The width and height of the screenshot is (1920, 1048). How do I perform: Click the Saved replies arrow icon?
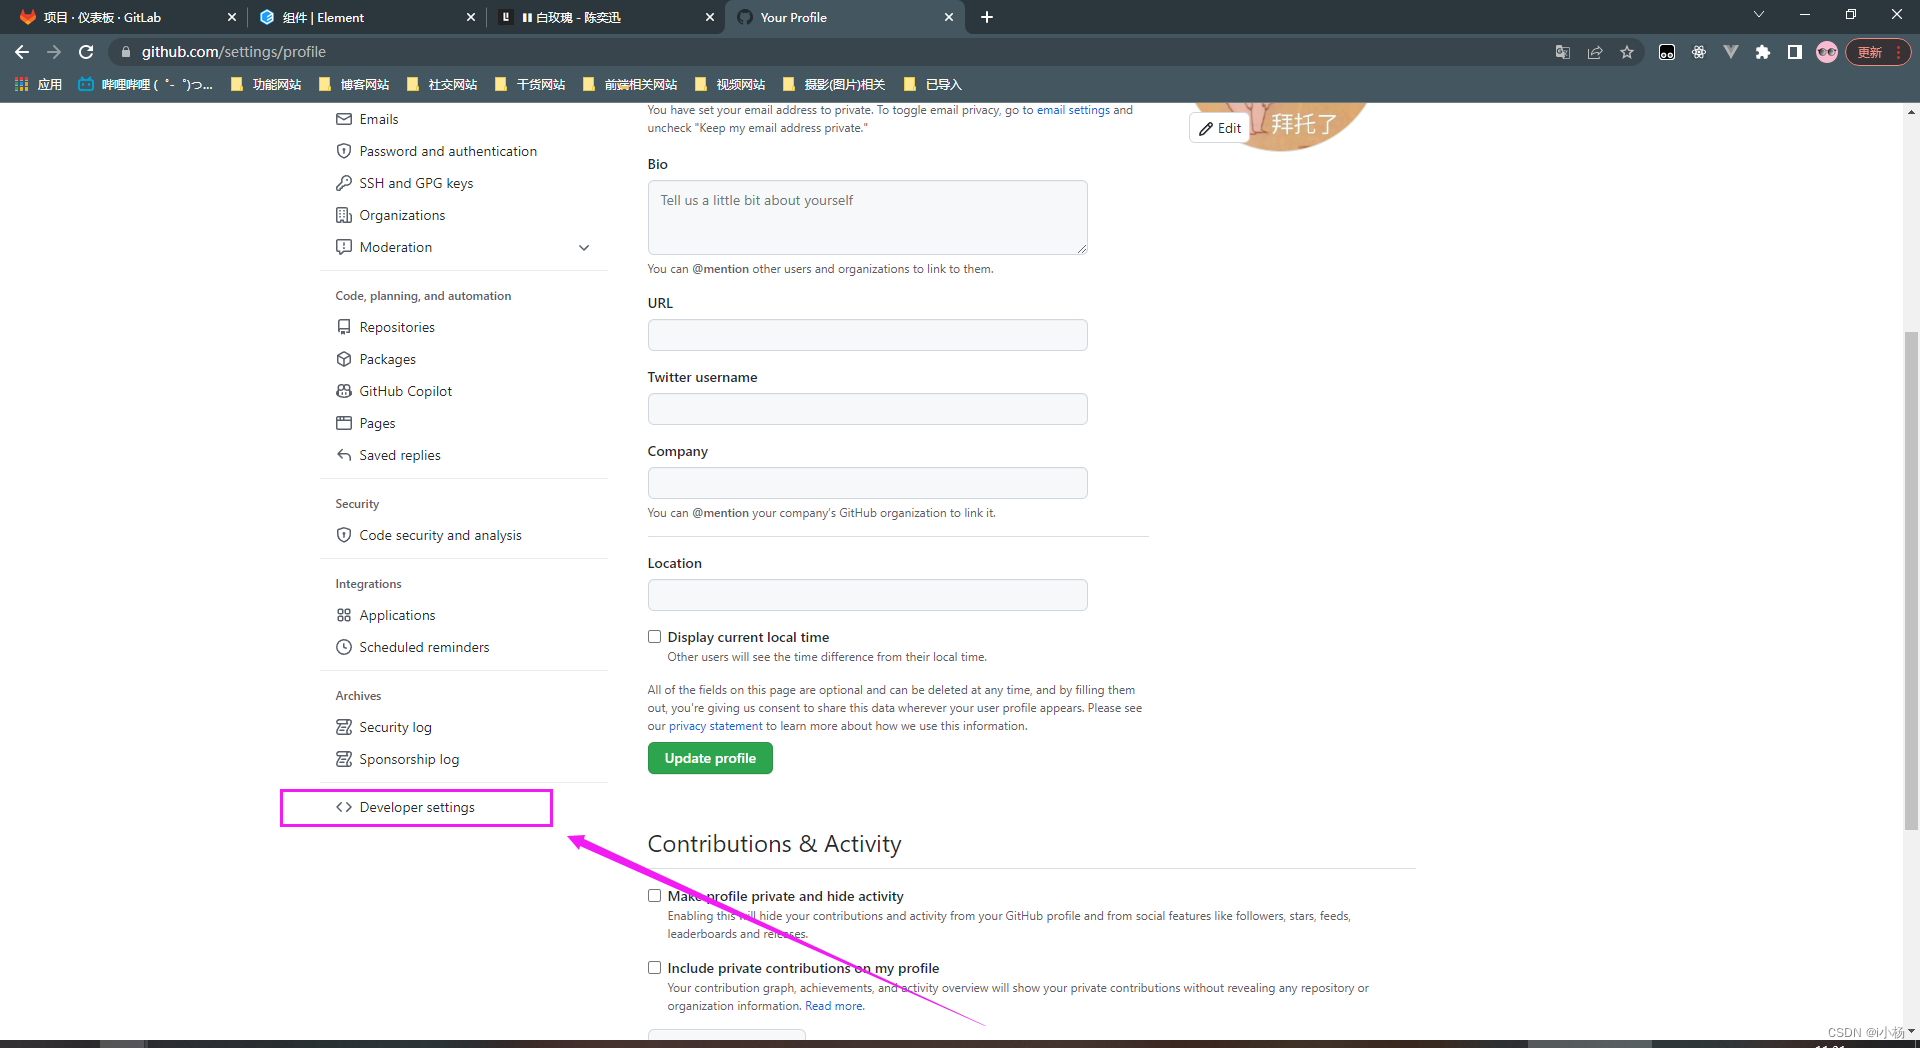tap(344, 455)
